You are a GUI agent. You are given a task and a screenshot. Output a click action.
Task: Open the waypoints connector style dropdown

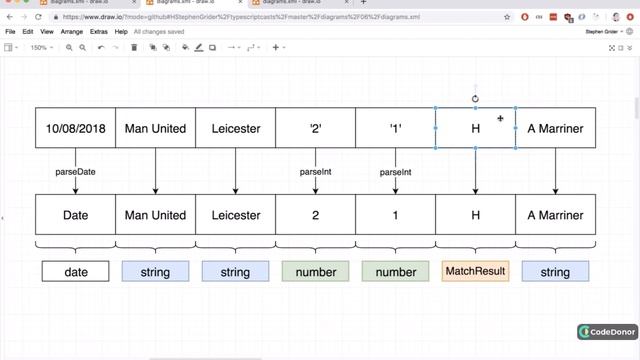(x=253, y=48)
